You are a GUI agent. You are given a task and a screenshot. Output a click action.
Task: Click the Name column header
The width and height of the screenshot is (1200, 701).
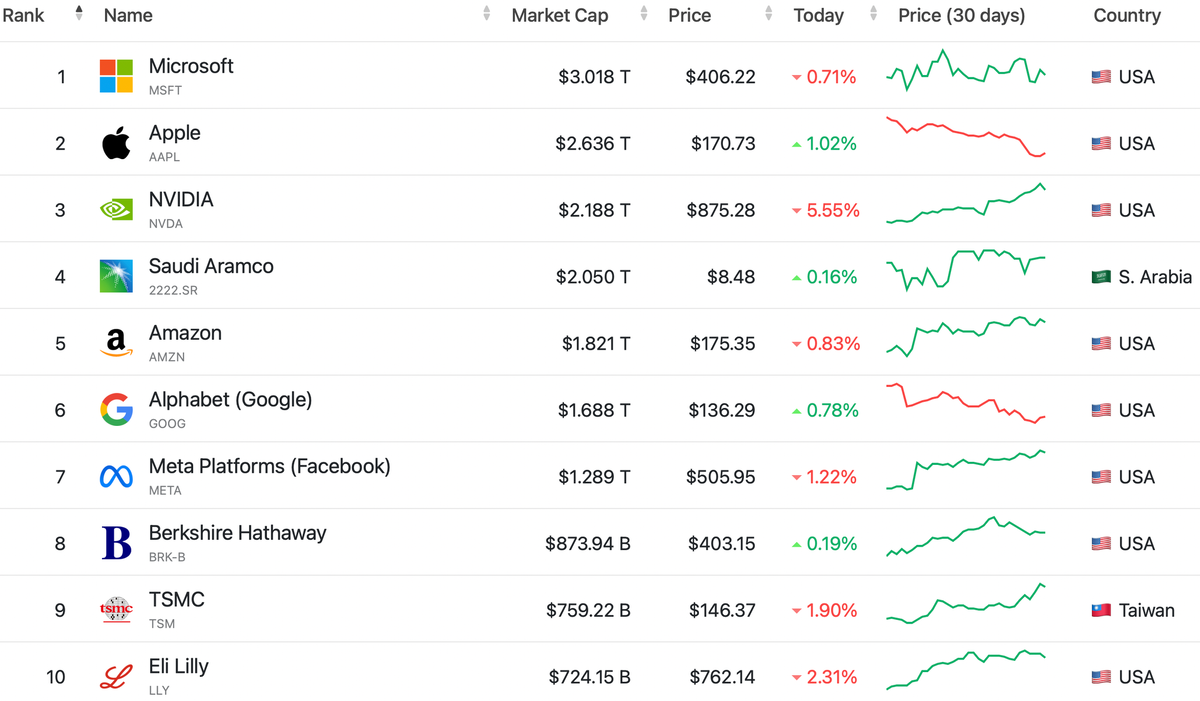coord(128,15)
